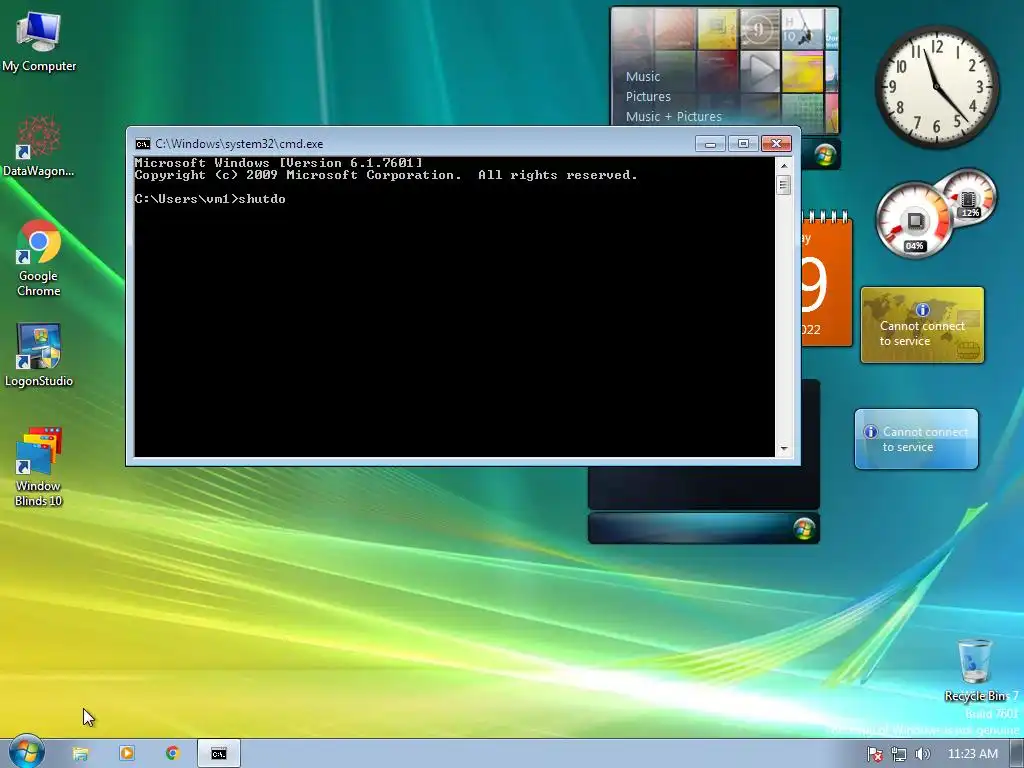This screenshot has height=768, width=1024.
Task: Close the cmd.exe window
Action: click(x=776, y=144)
